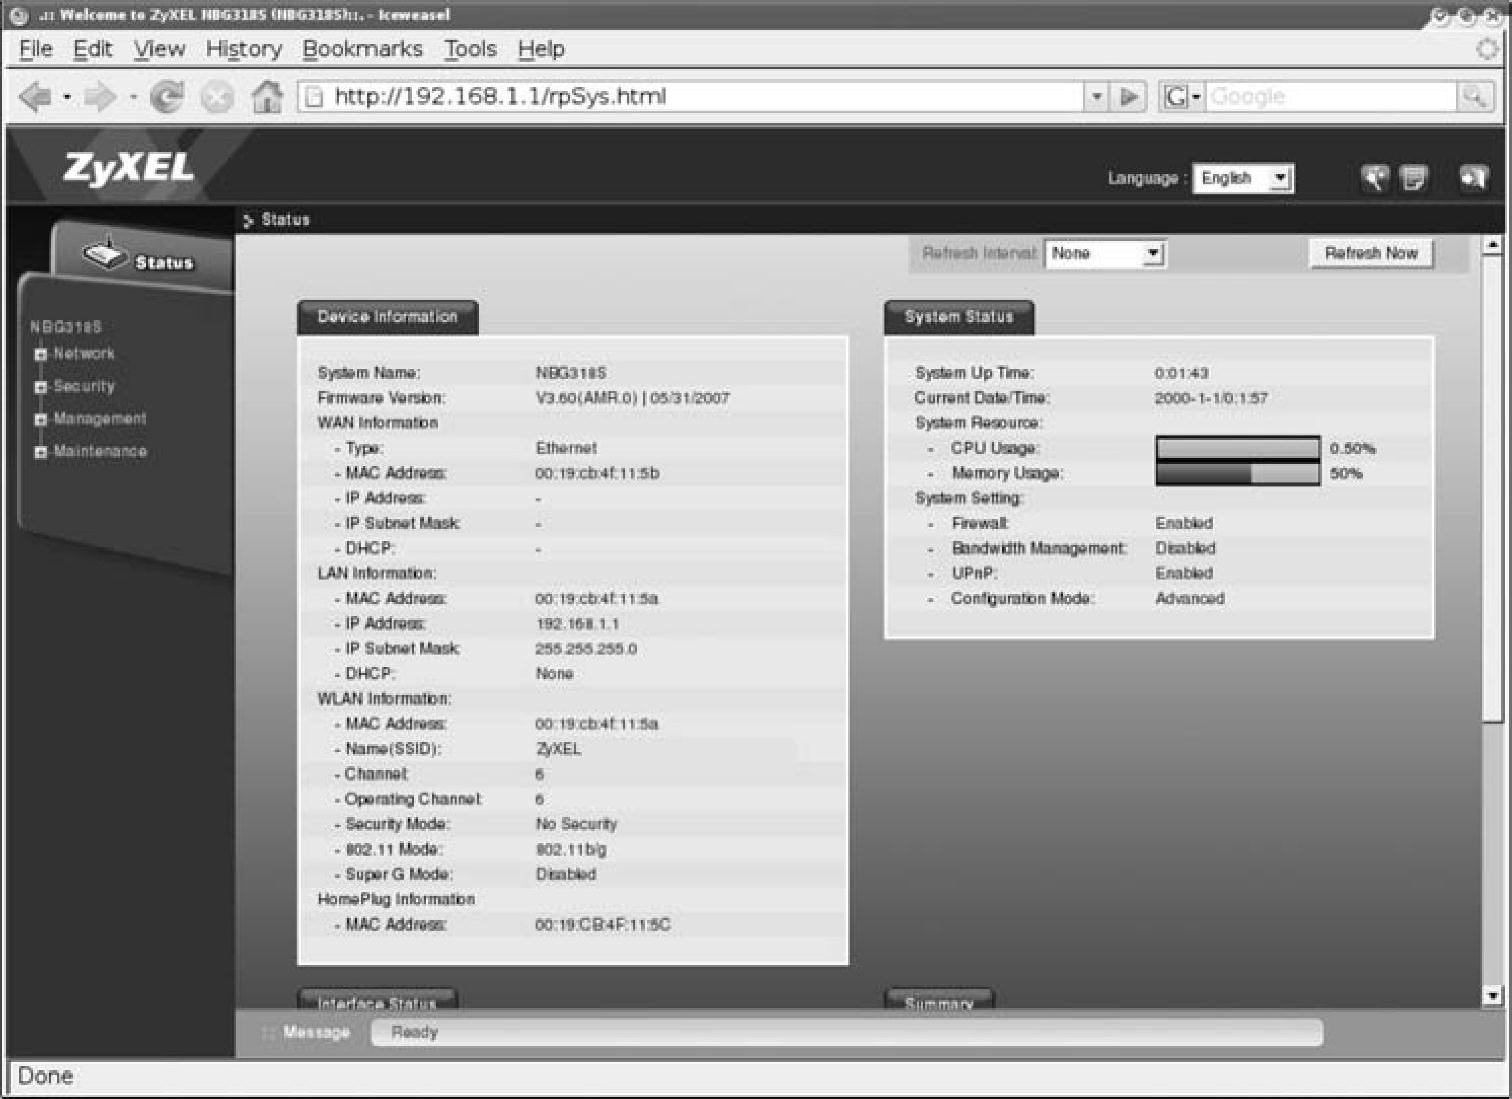Viewport: 1512px width, 1099px height.
Task: Click the LAN IP address 192.168.1.1 value
Action: (577, 624)
